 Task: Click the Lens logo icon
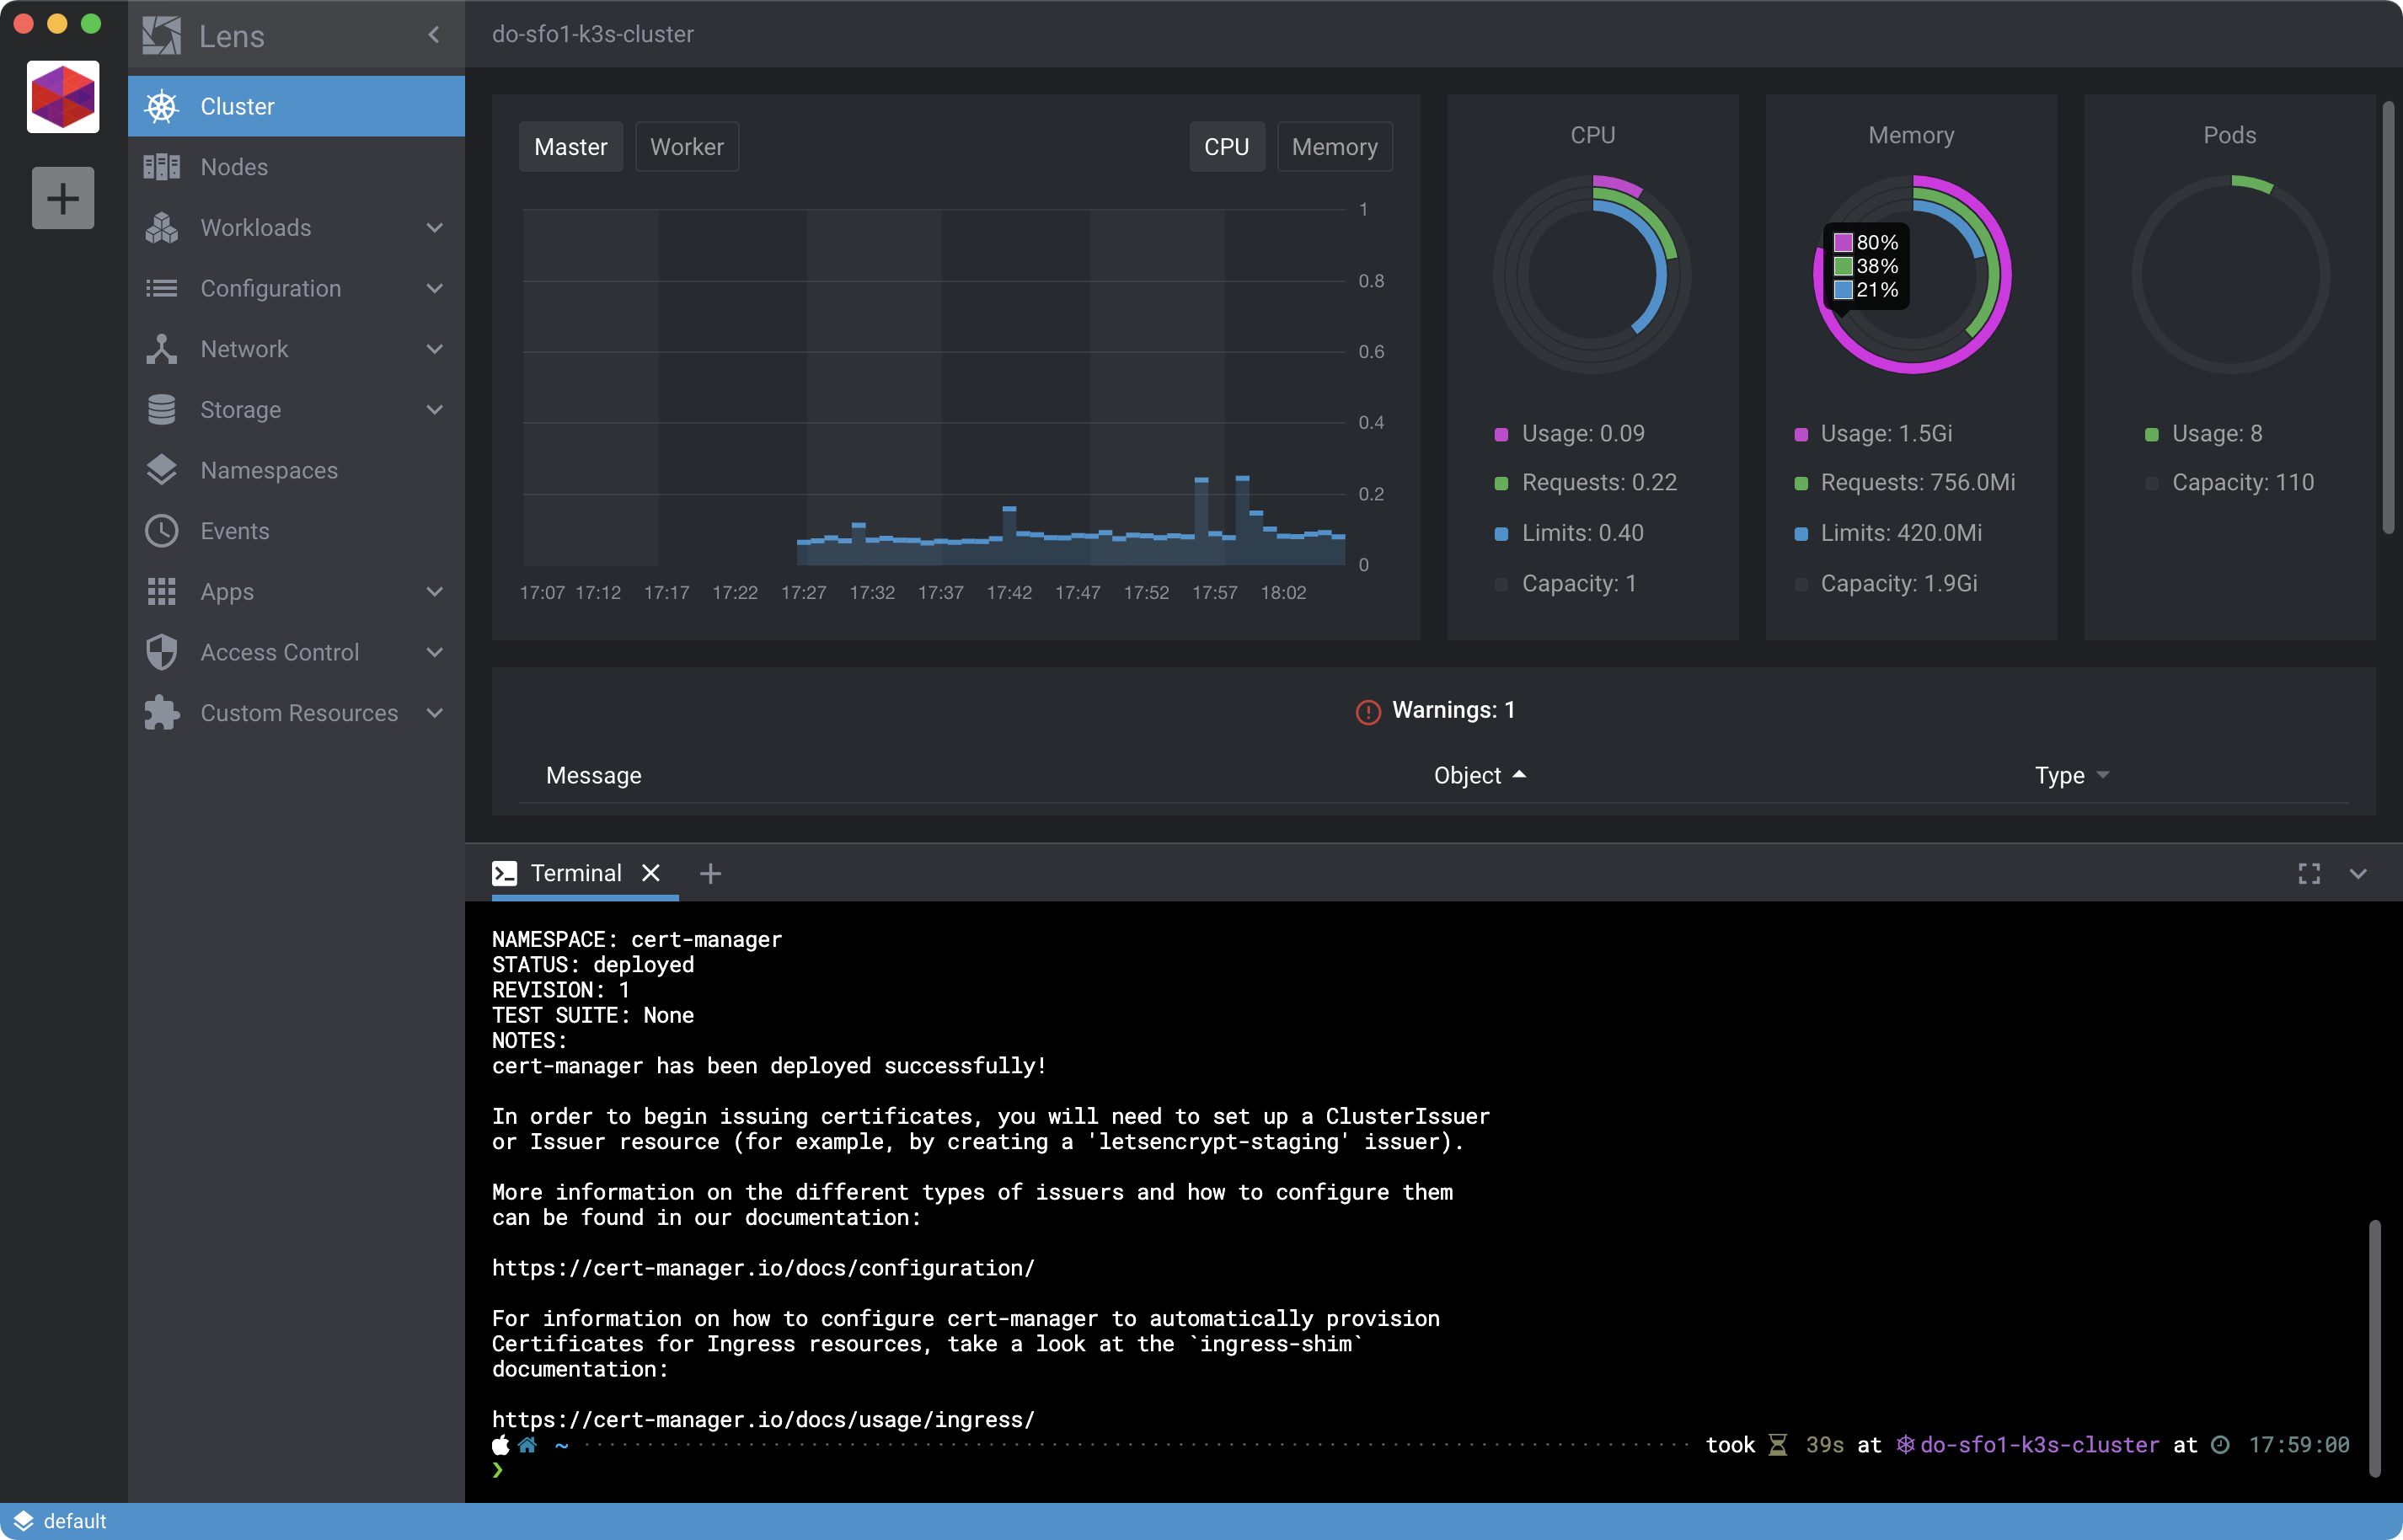[161, 36]
